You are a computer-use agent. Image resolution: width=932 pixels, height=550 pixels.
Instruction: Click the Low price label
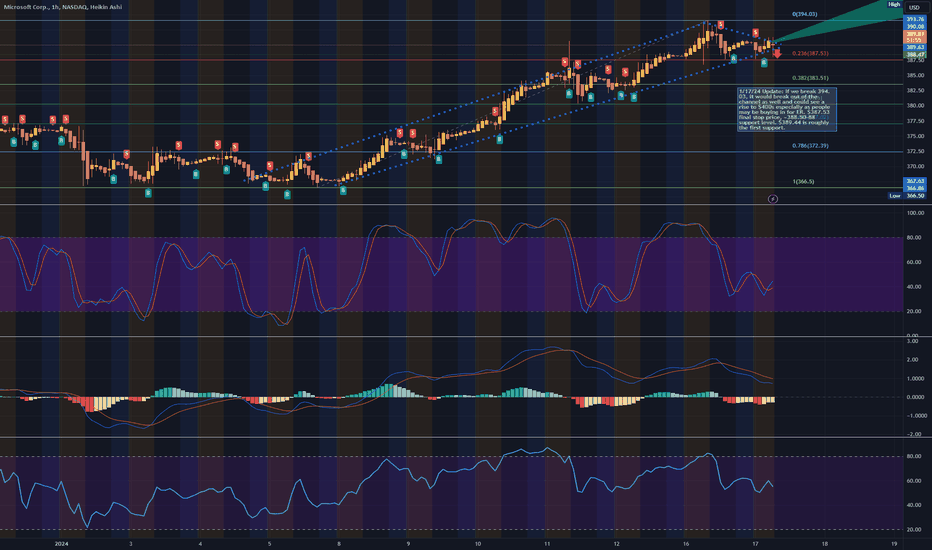[x=895, y=196]
